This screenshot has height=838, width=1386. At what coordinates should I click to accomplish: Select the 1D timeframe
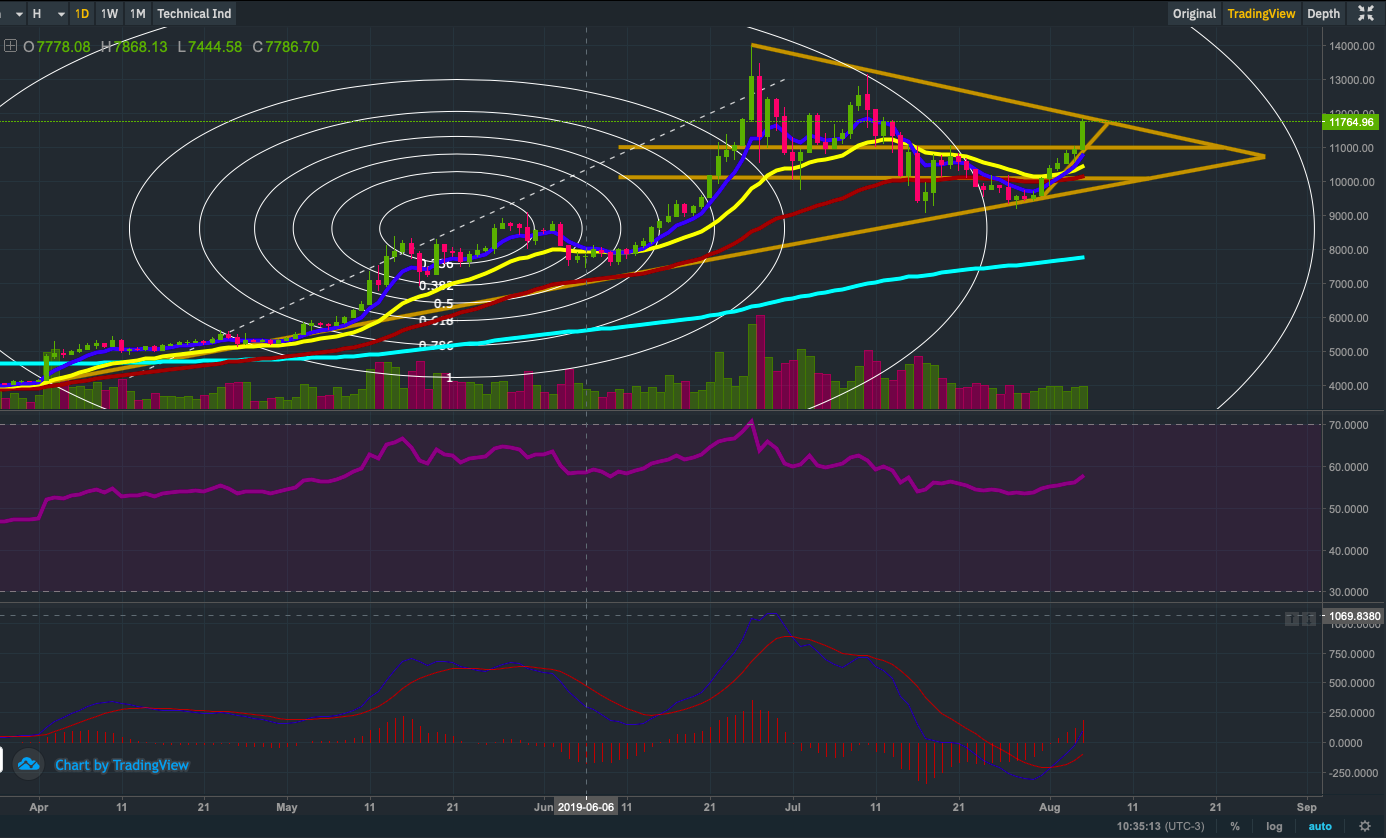point(82,14)
